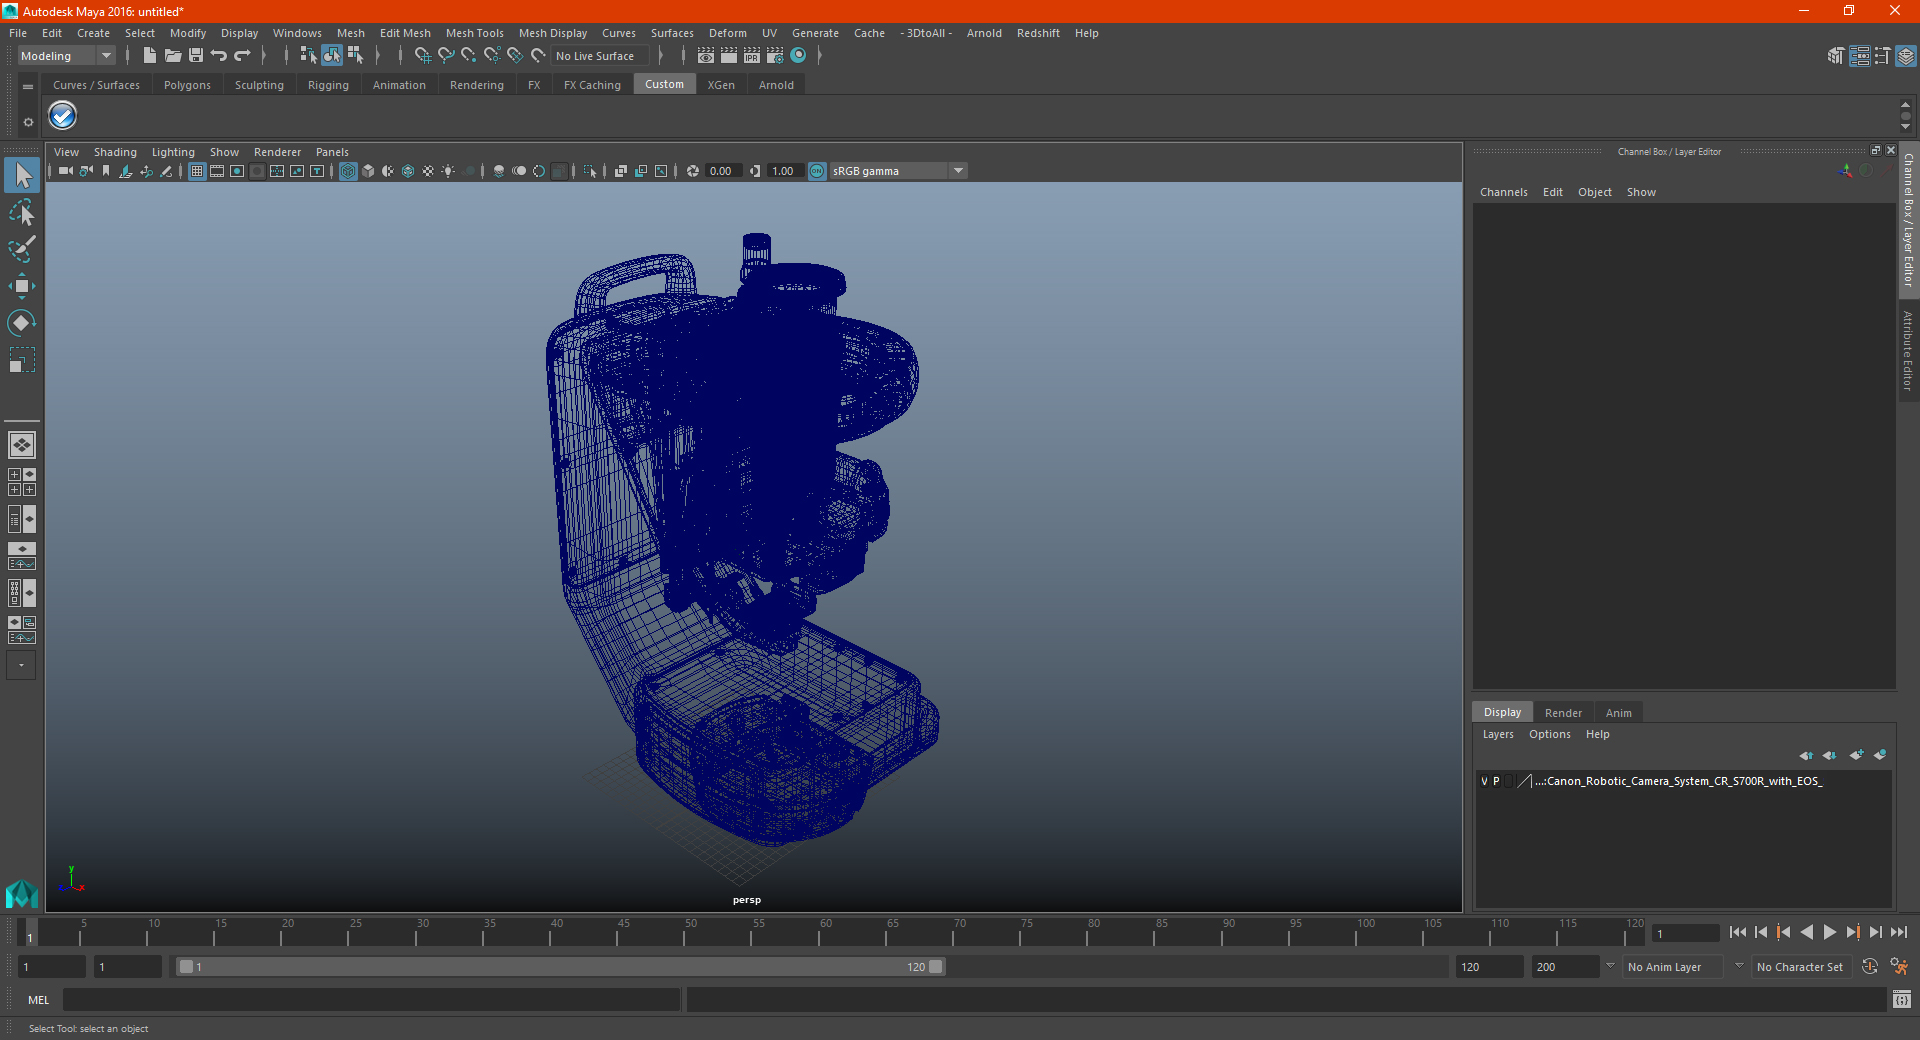This screenshot has width=1920, height=1040.
Task: Toggle the viewport grid icon
Action: pos(197,171)
